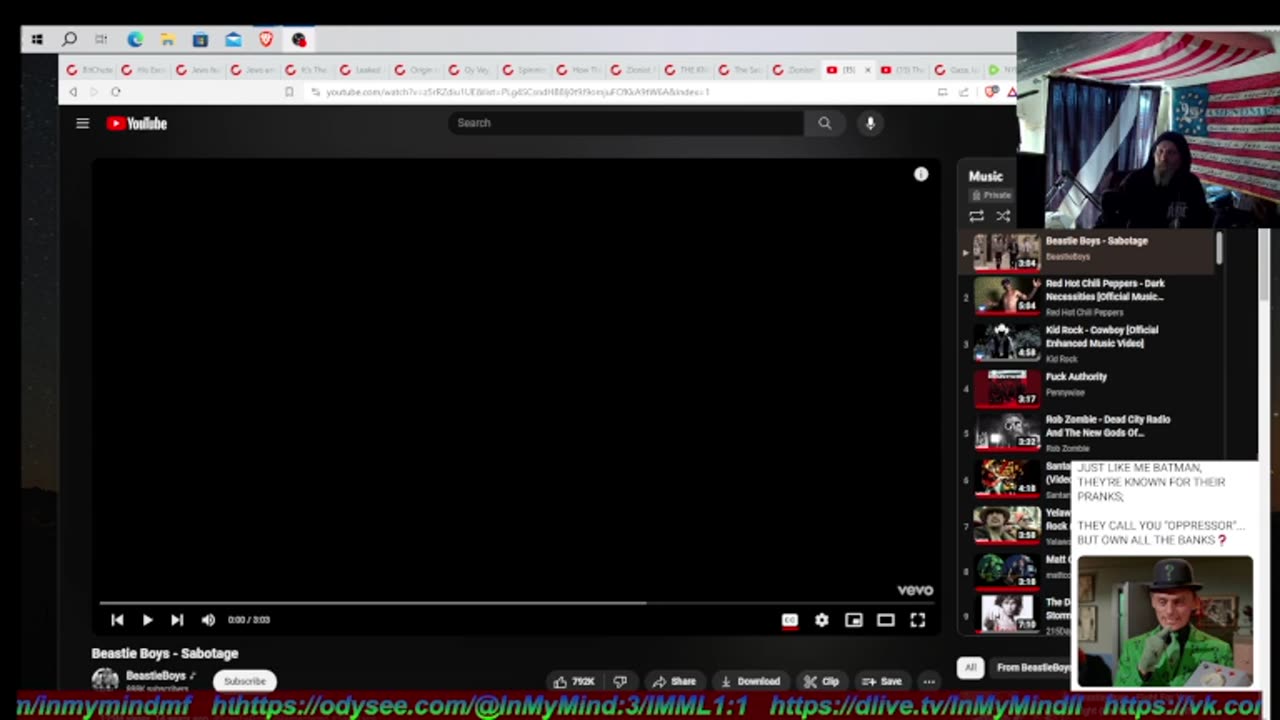
Task: Click into the YouTube search field
Action: click(626, 123)
